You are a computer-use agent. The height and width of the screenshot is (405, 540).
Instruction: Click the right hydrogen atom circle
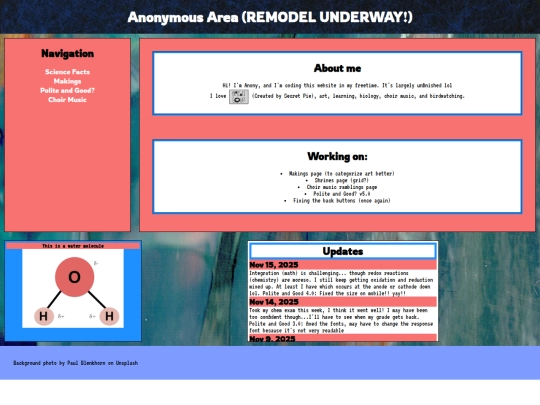pyautogui.click(x=109, y=316)
